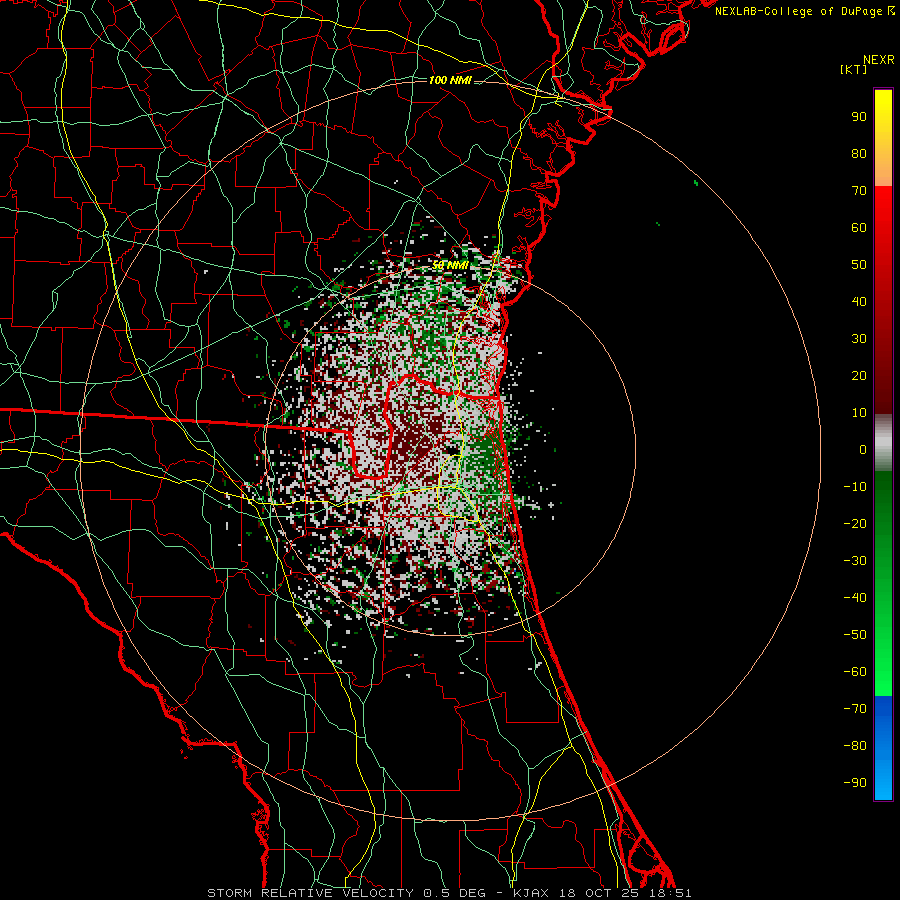Click the 60 value on the velocity scale

[859, 227]
